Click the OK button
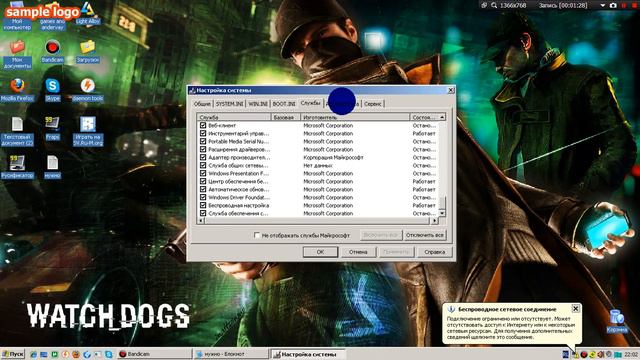The image size is (640, 360). point(320,252)
